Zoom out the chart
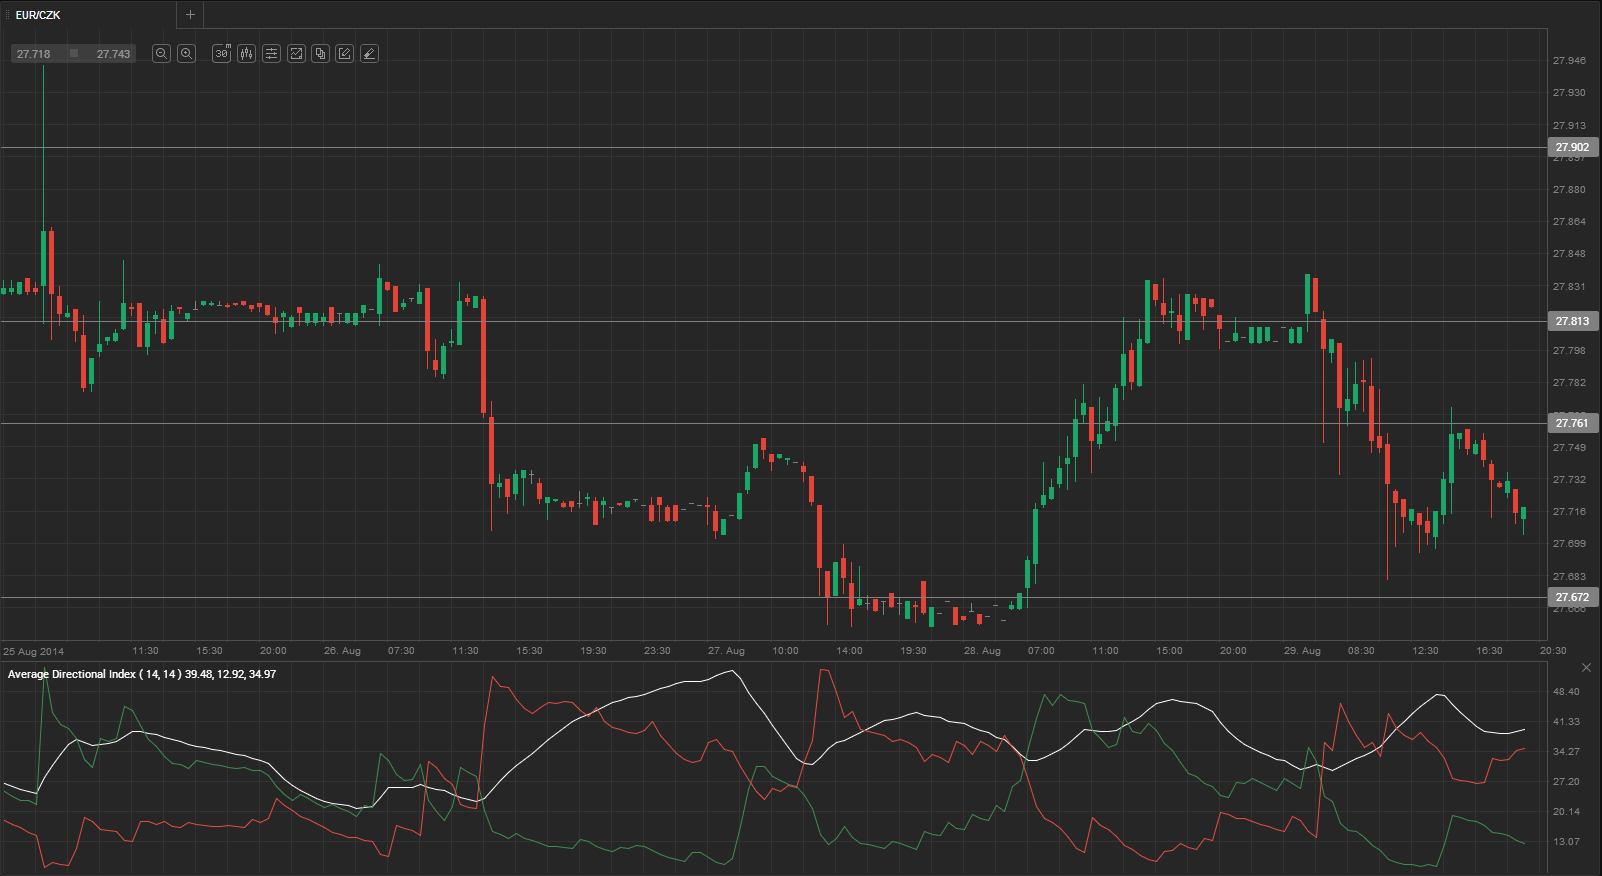 161,54
